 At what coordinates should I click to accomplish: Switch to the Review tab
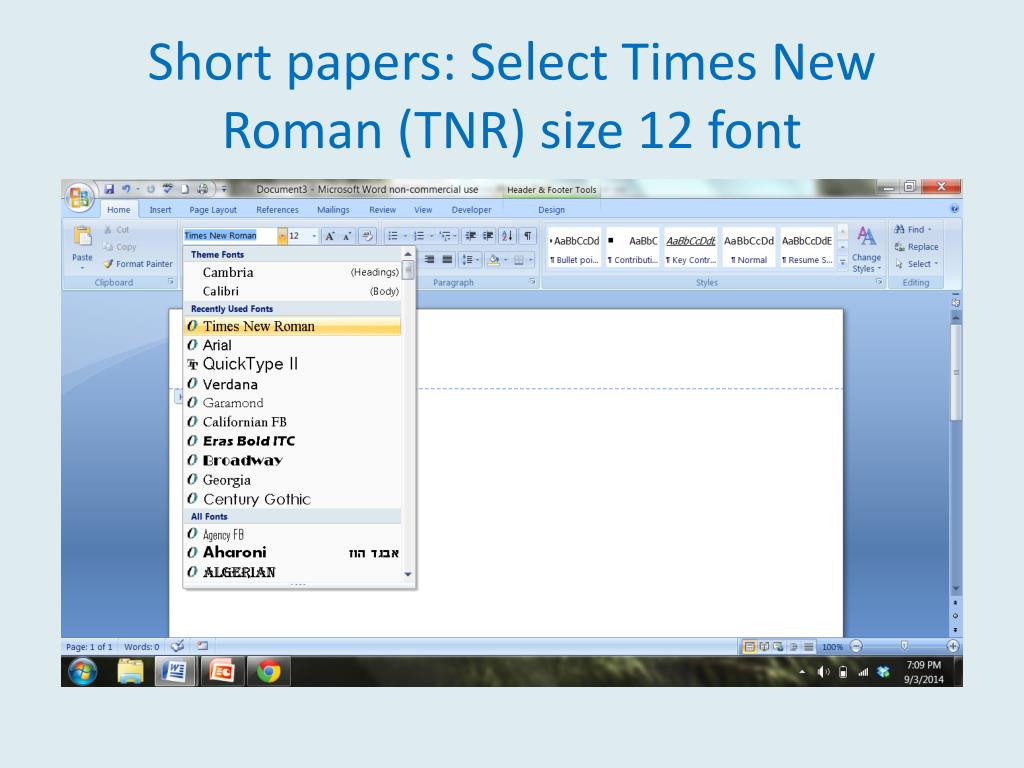point(382,210)
